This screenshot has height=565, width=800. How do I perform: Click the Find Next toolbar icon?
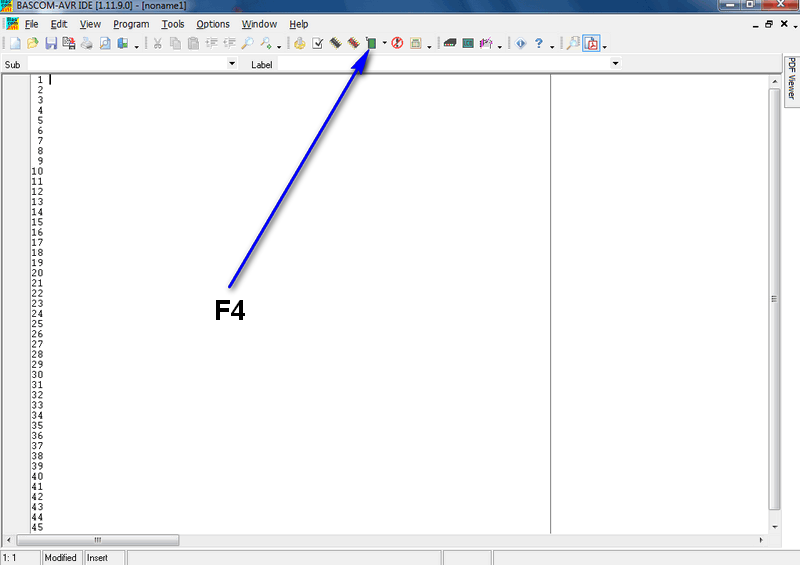coord(266,43)
